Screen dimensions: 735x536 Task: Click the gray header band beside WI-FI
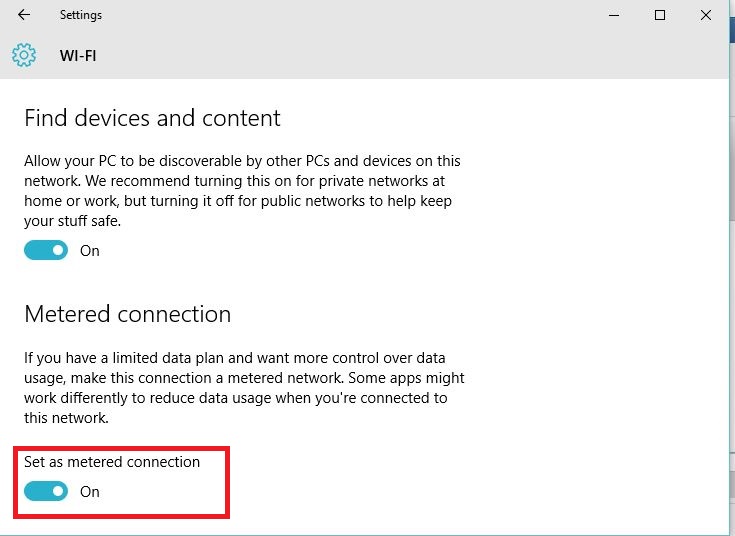400,56
